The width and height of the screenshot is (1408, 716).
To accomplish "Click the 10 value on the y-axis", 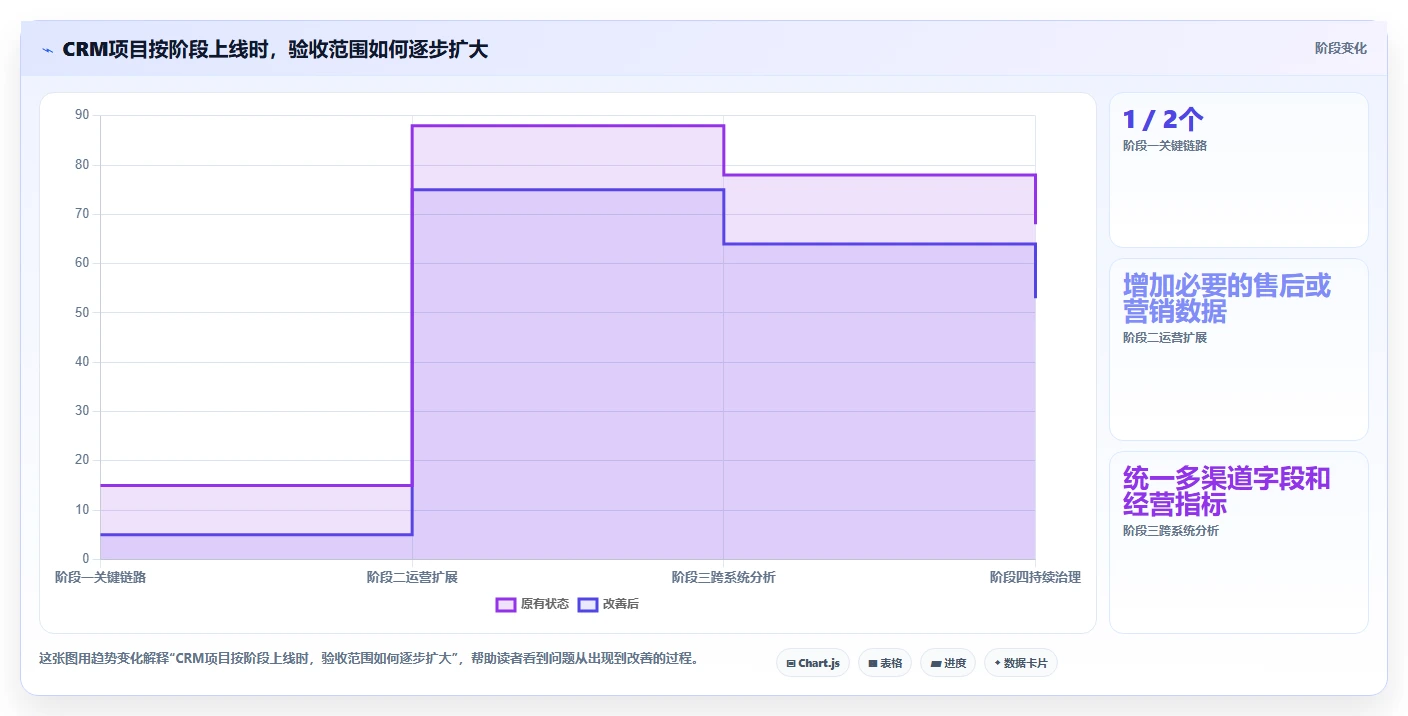I will [x=82, y=509].
